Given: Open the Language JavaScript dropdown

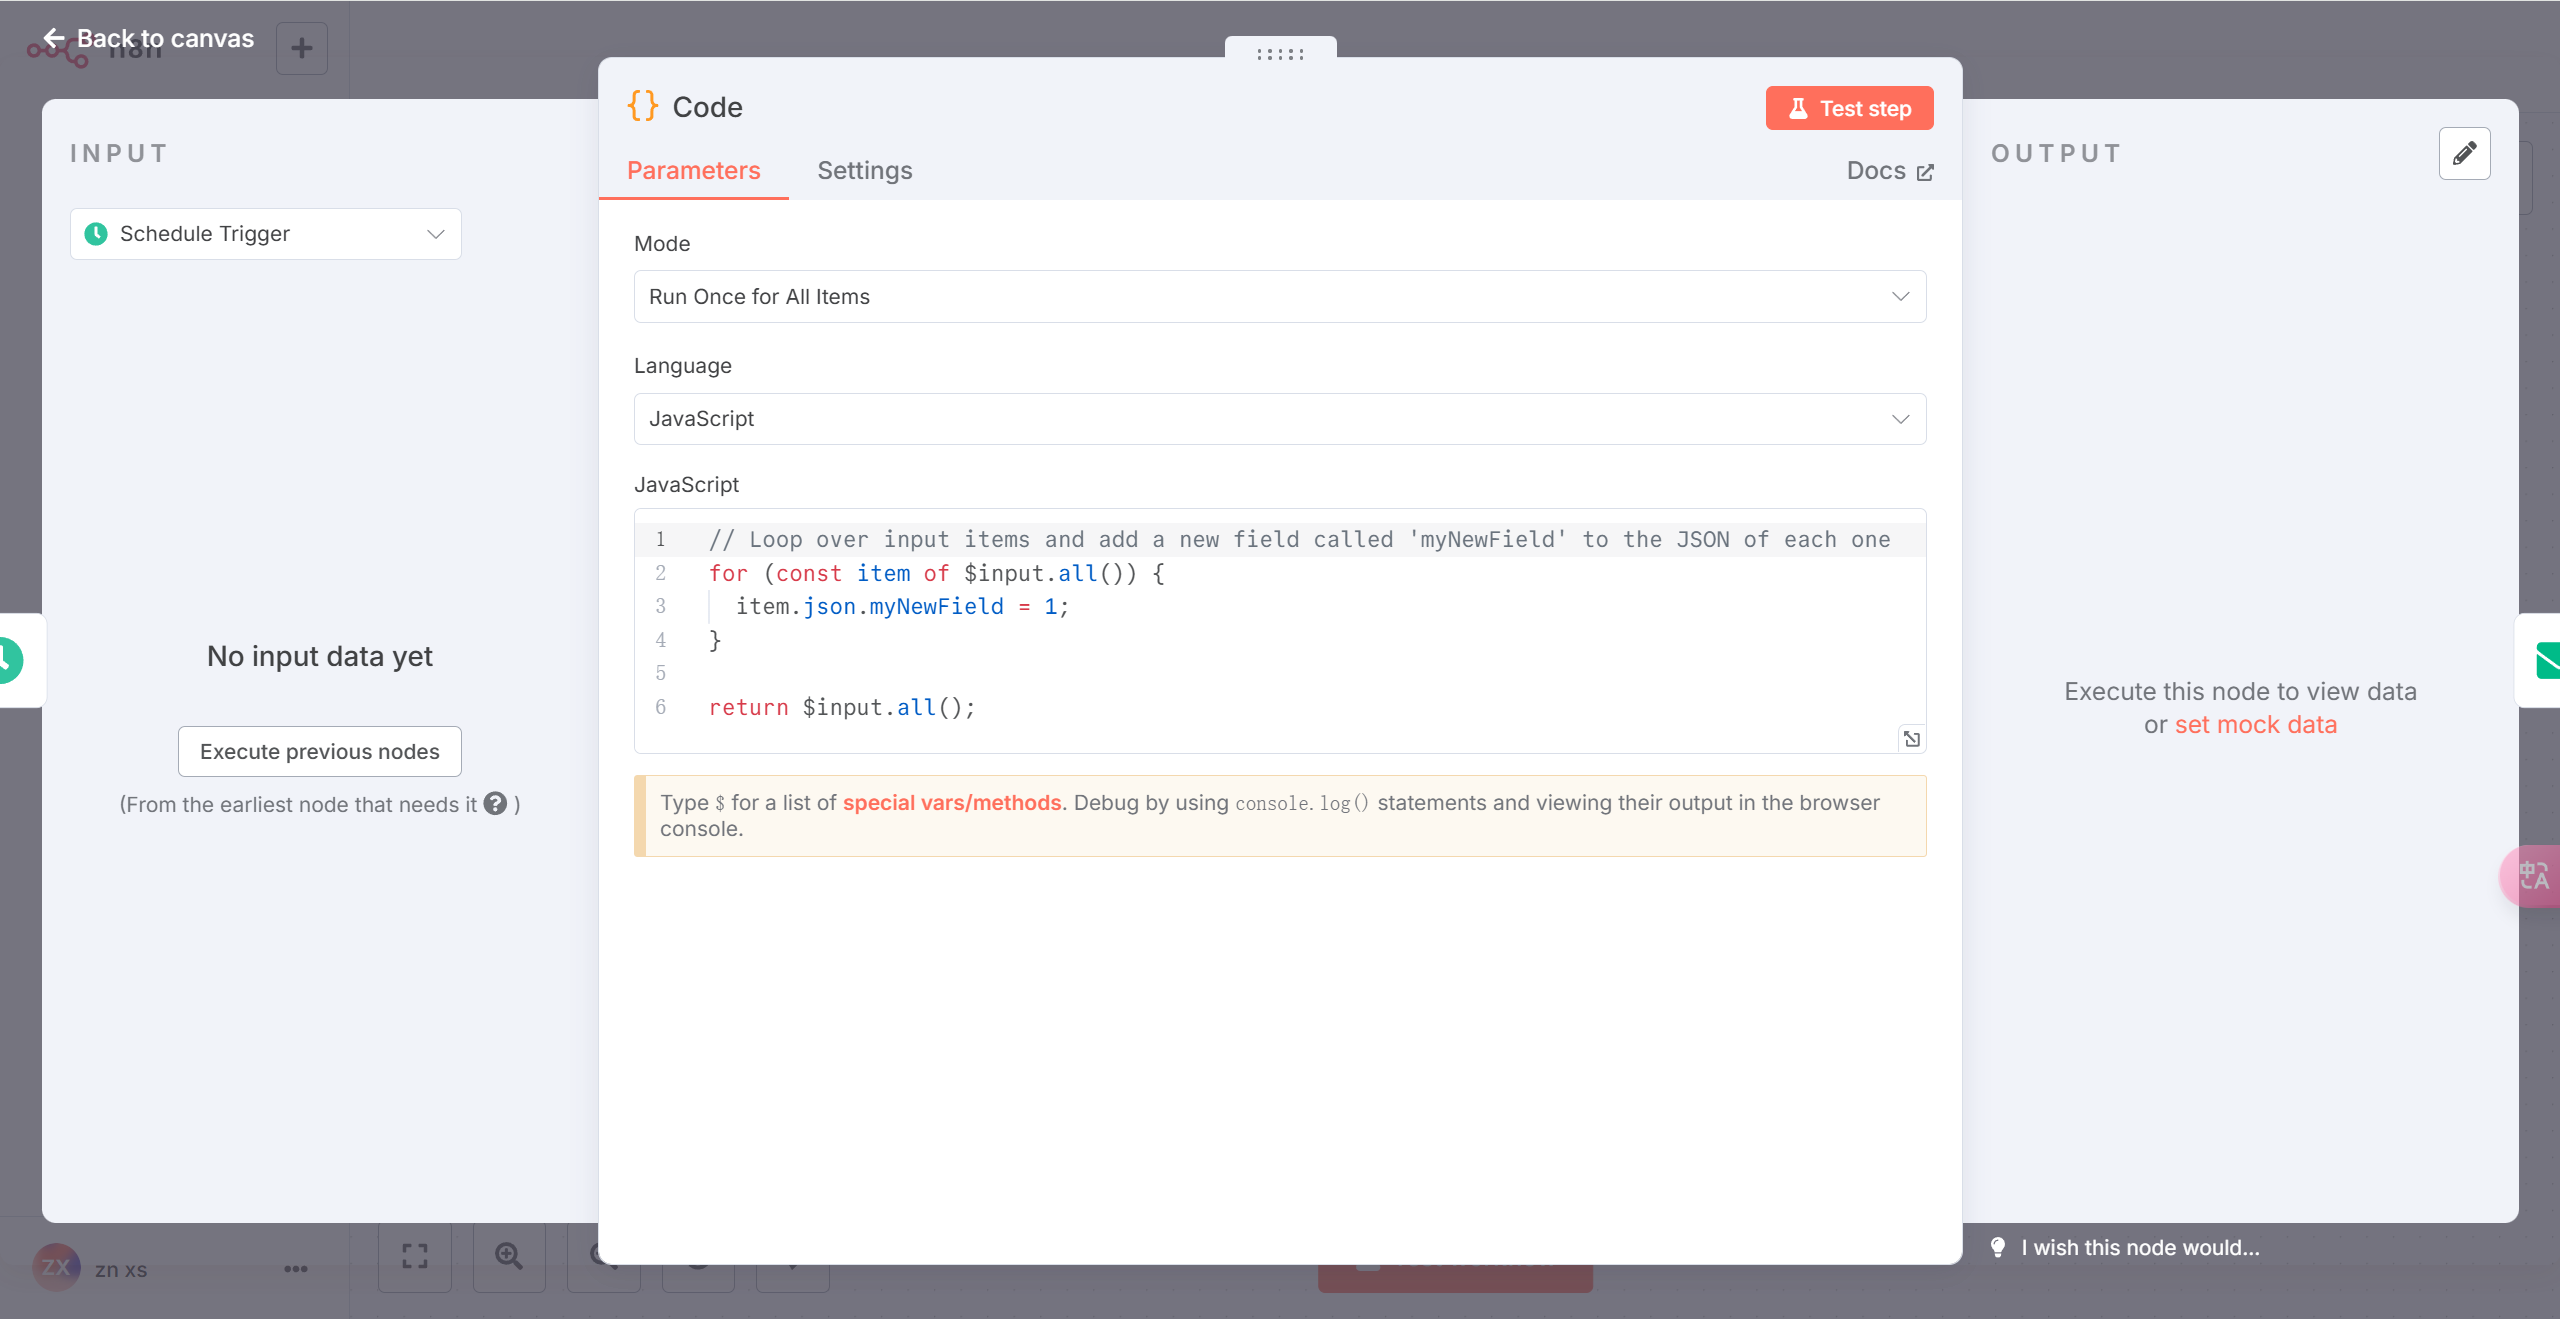Looking at the screenshot, I should tap(1279, 419).
